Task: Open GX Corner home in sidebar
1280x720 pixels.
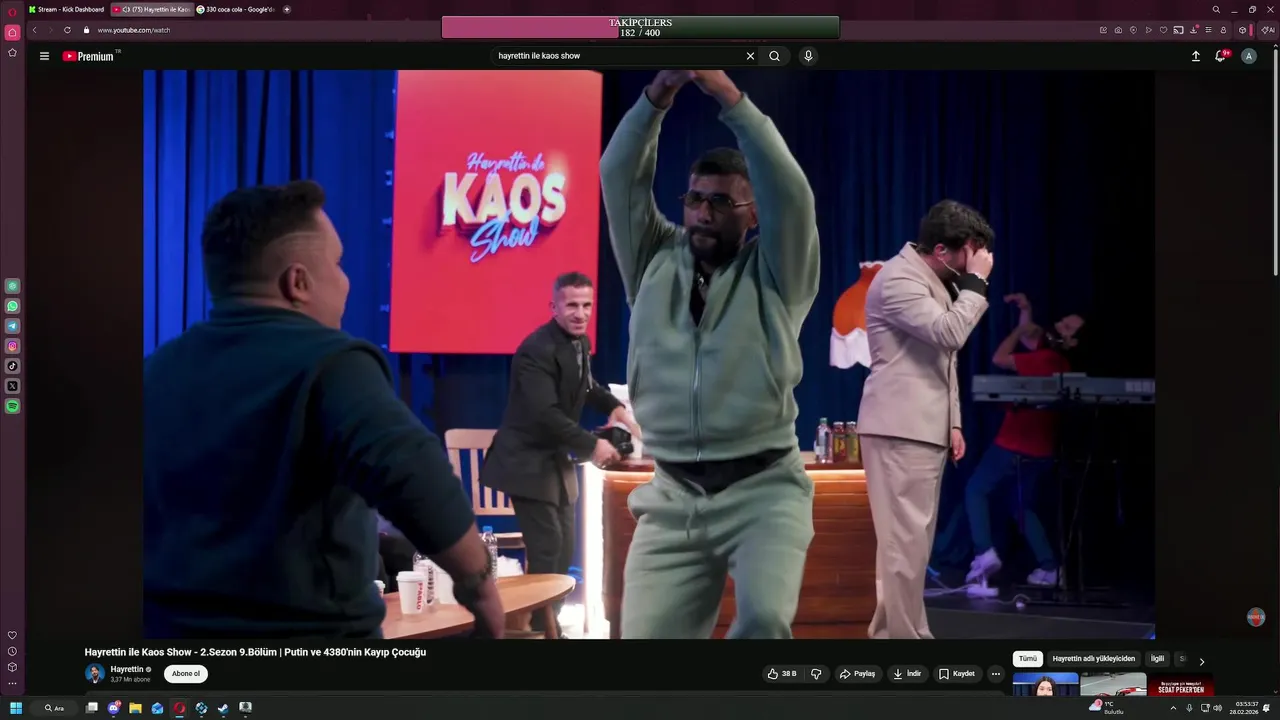Action: click(x=12, y=33)
